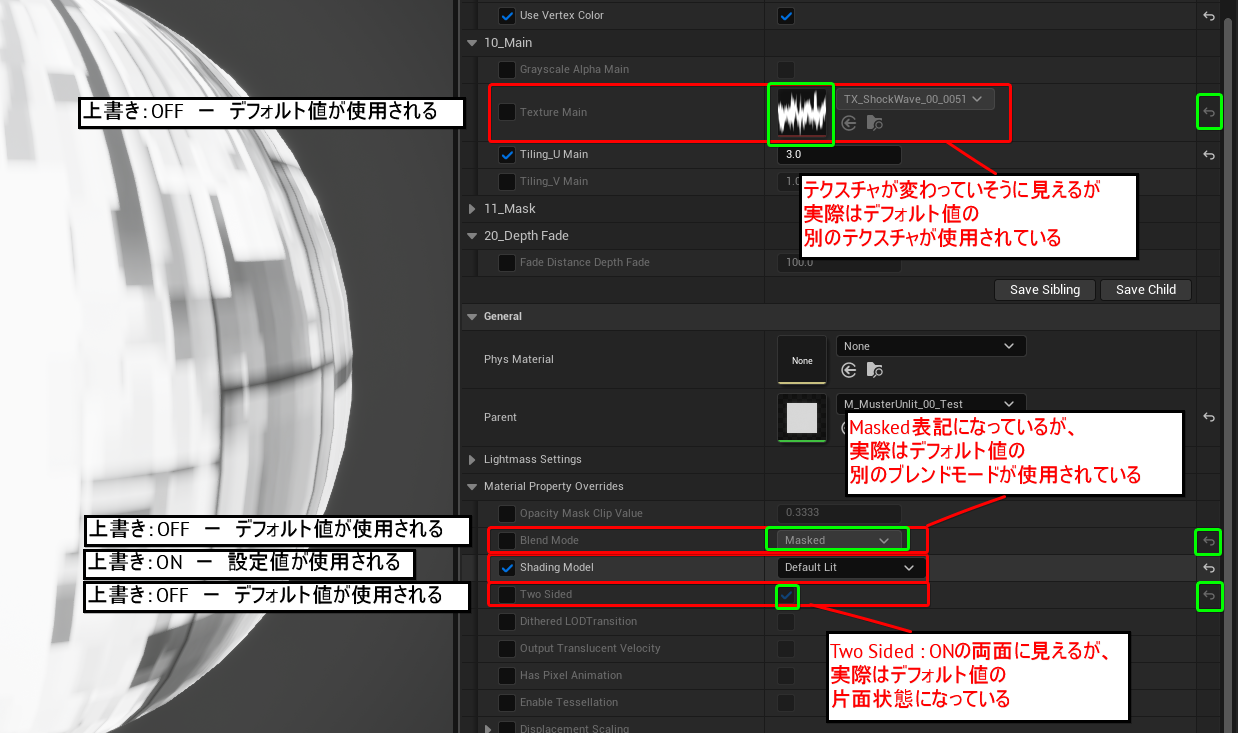The height and width of the screenshot is (733, 1238).
Task: Disable the Shading Model override checkbox
Action: click(x=507, y=567)
